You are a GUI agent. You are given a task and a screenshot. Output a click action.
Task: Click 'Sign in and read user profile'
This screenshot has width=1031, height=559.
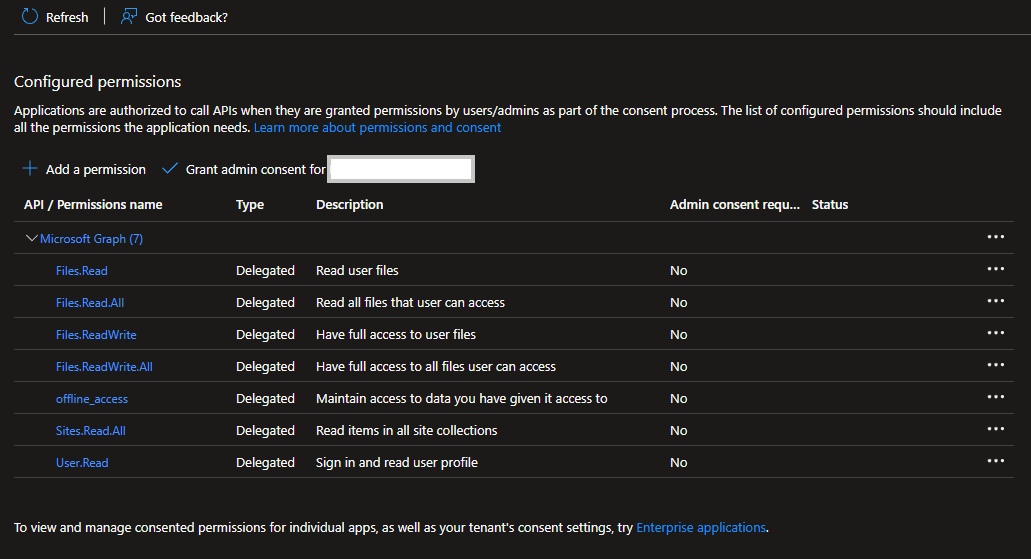click(x=397, y=462)
